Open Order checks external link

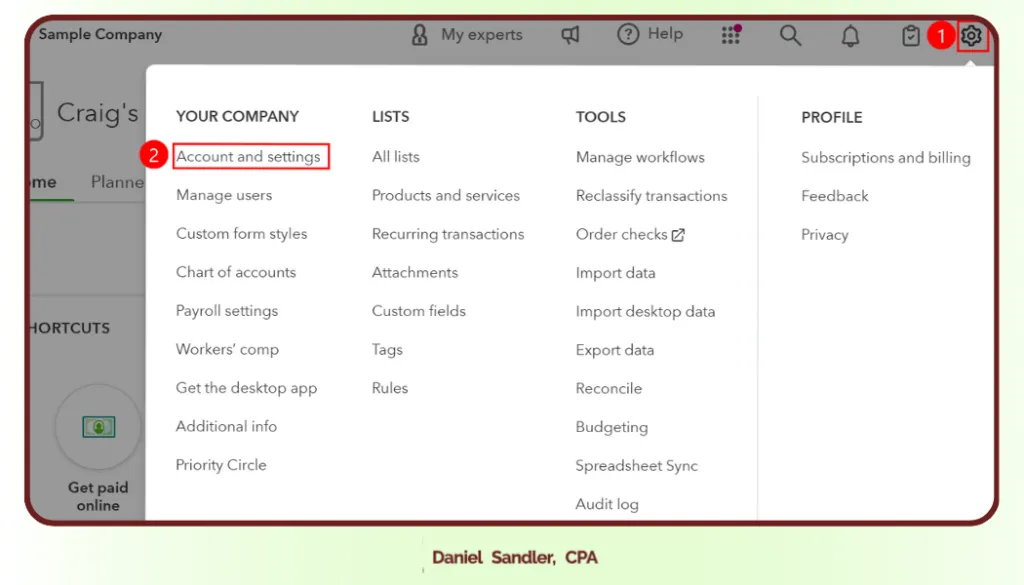click(630, 234)
